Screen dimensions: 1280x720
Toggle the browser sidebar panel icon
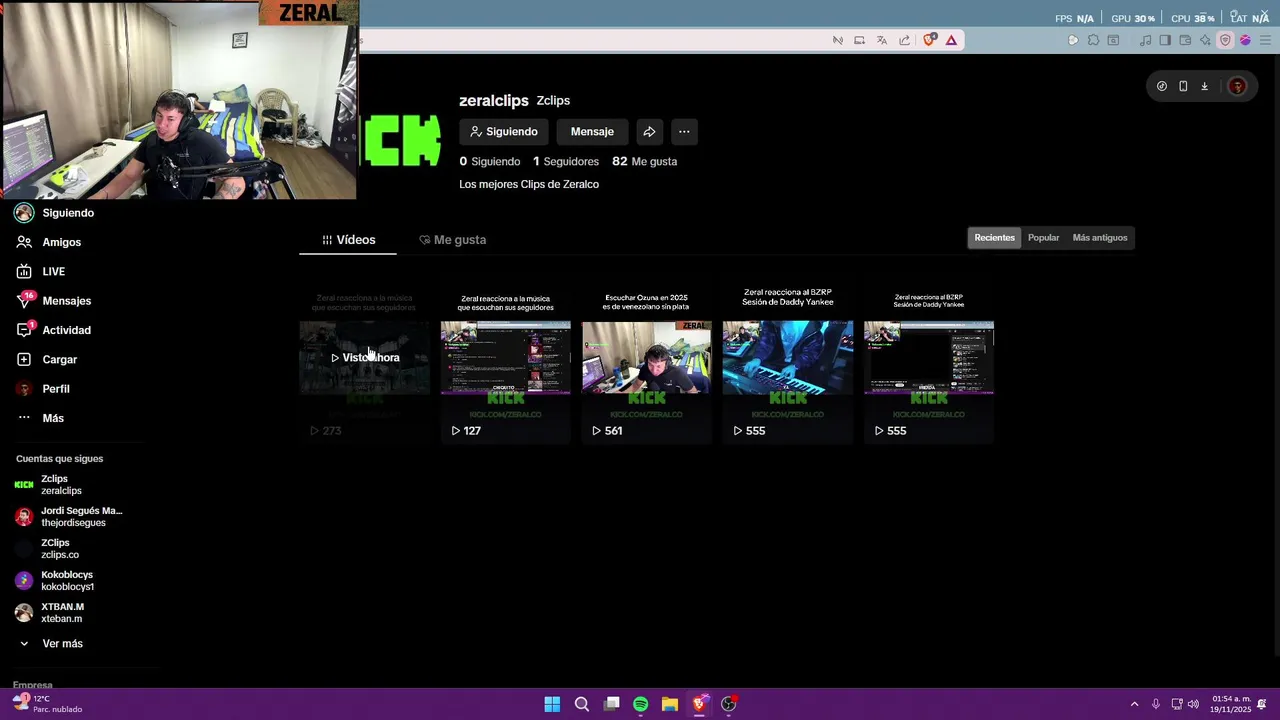coord(1165,40)
